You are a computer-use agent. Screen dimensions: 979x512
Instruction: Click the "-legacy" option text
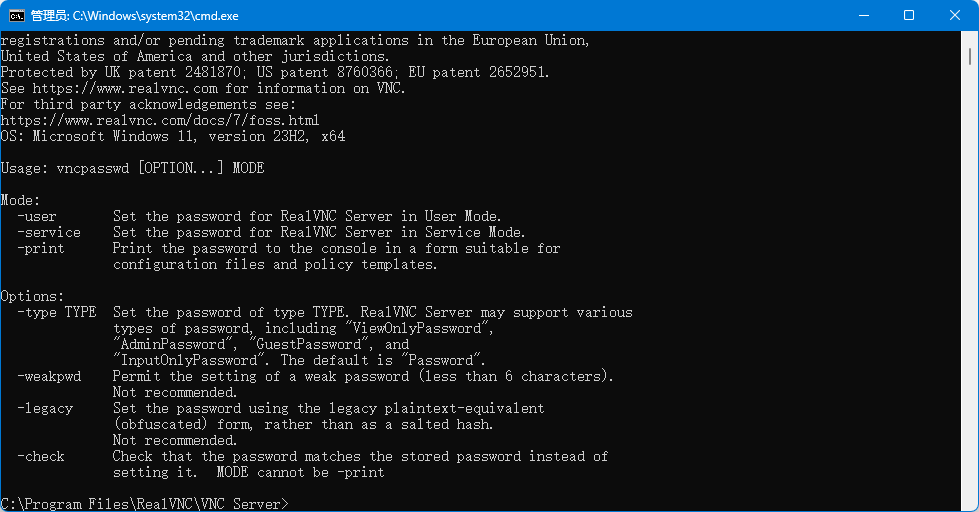coord(45,408)
